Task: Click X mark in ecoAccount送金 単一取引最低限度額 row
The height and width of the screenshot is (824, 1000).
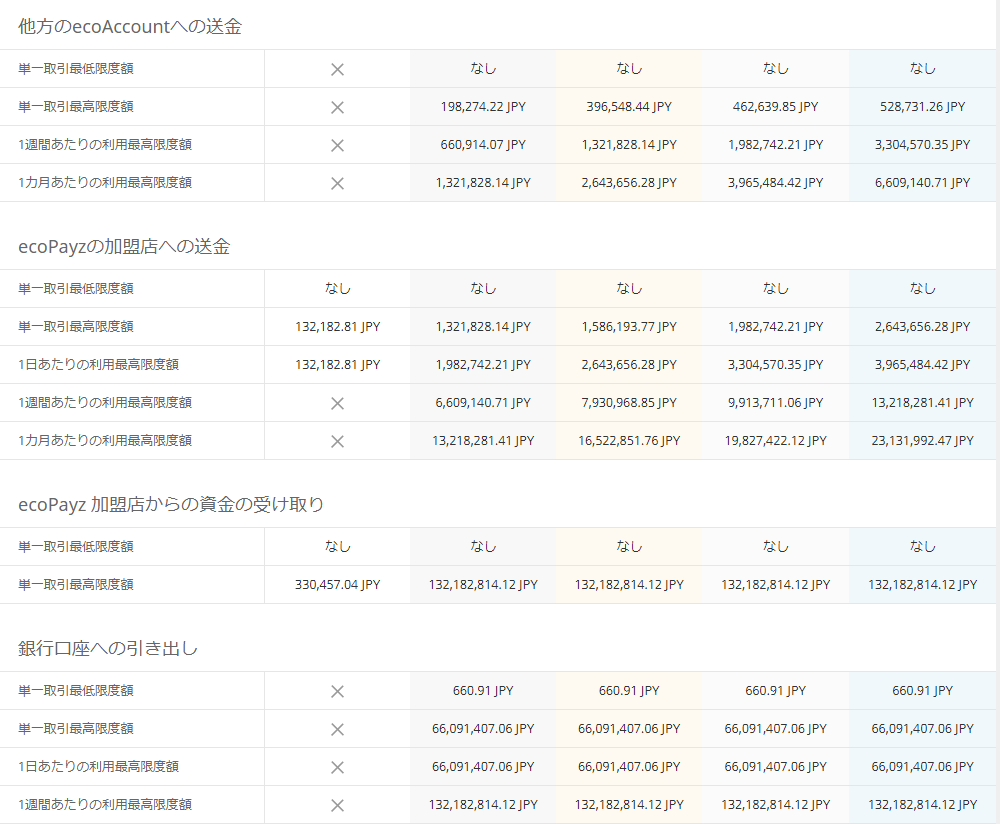Action: (x=337, y=70)
